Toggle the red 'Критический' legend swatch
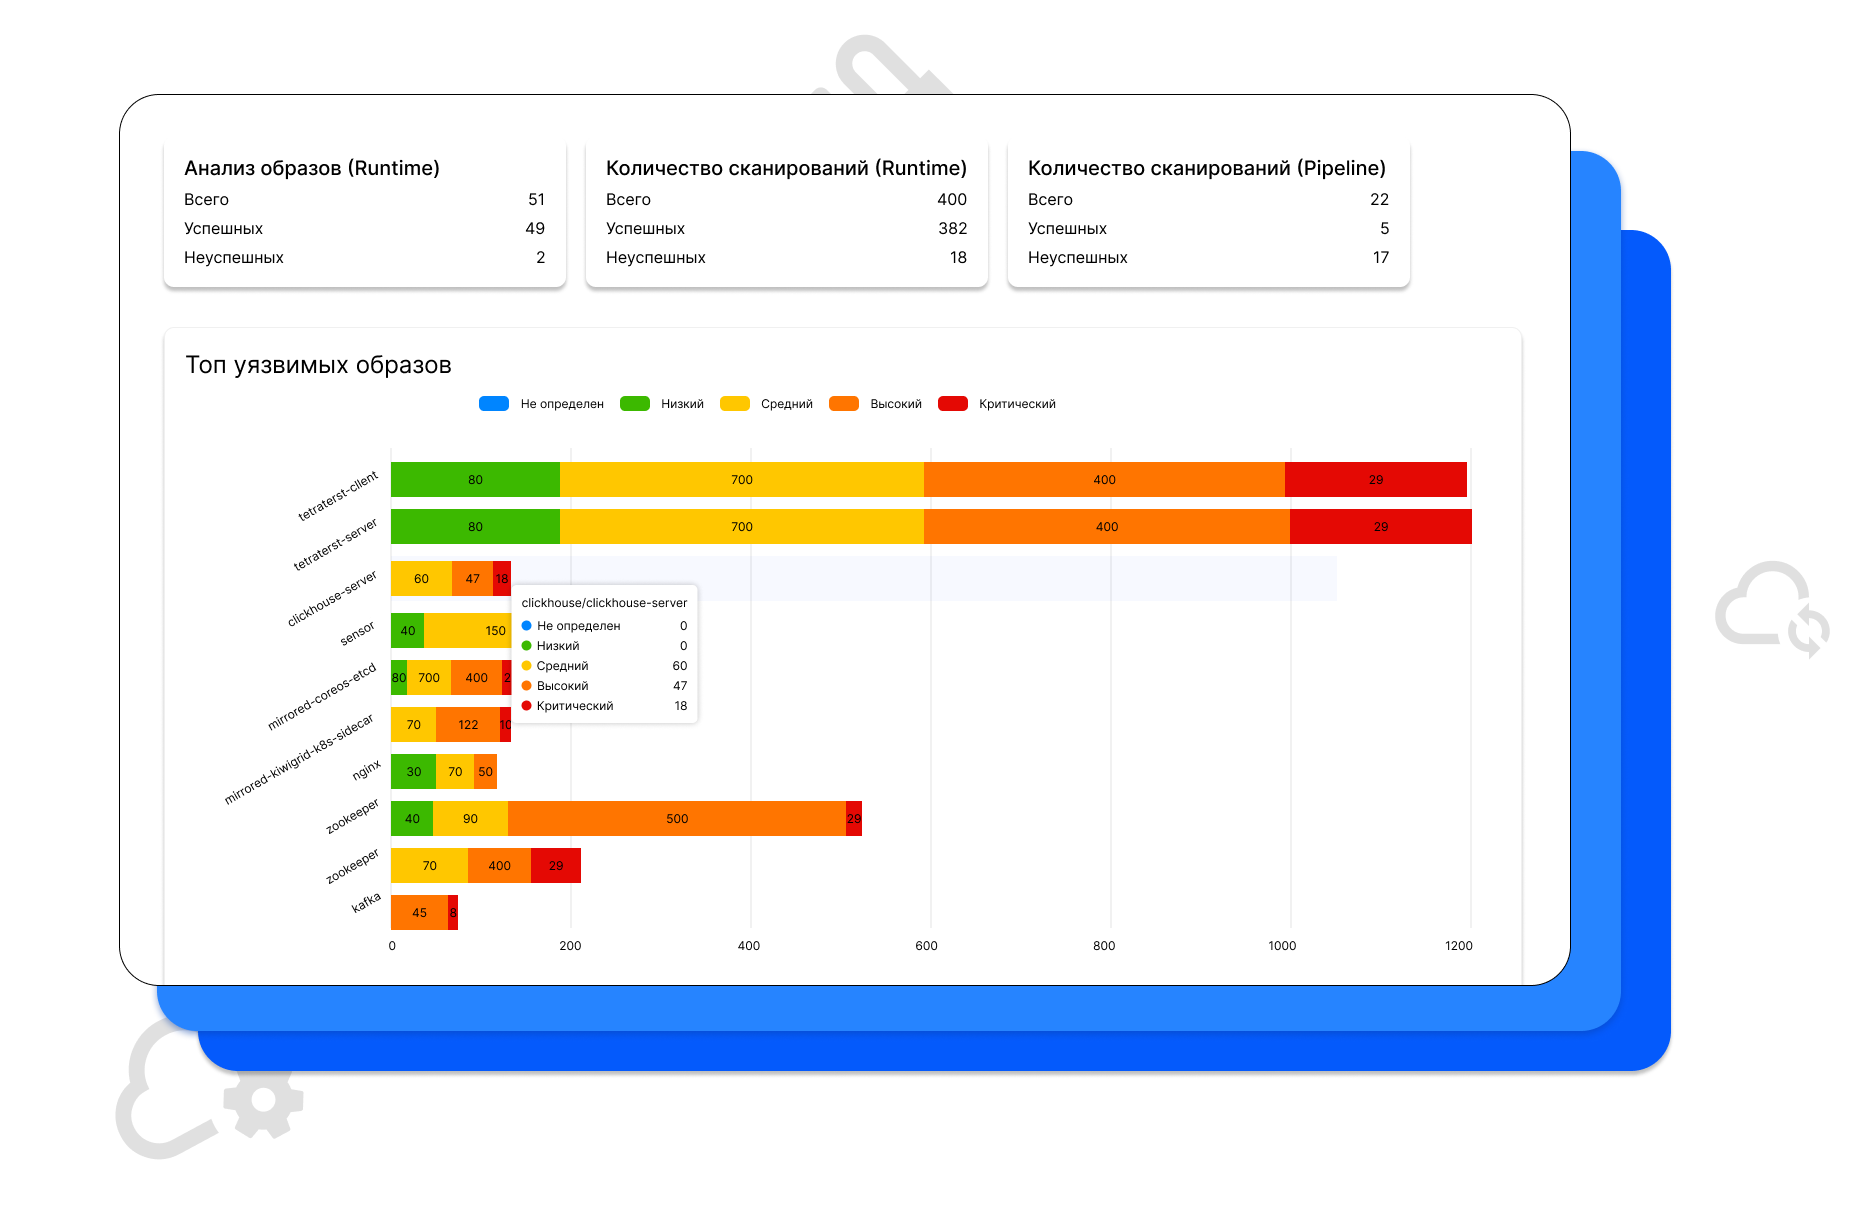 coord(953,404)
